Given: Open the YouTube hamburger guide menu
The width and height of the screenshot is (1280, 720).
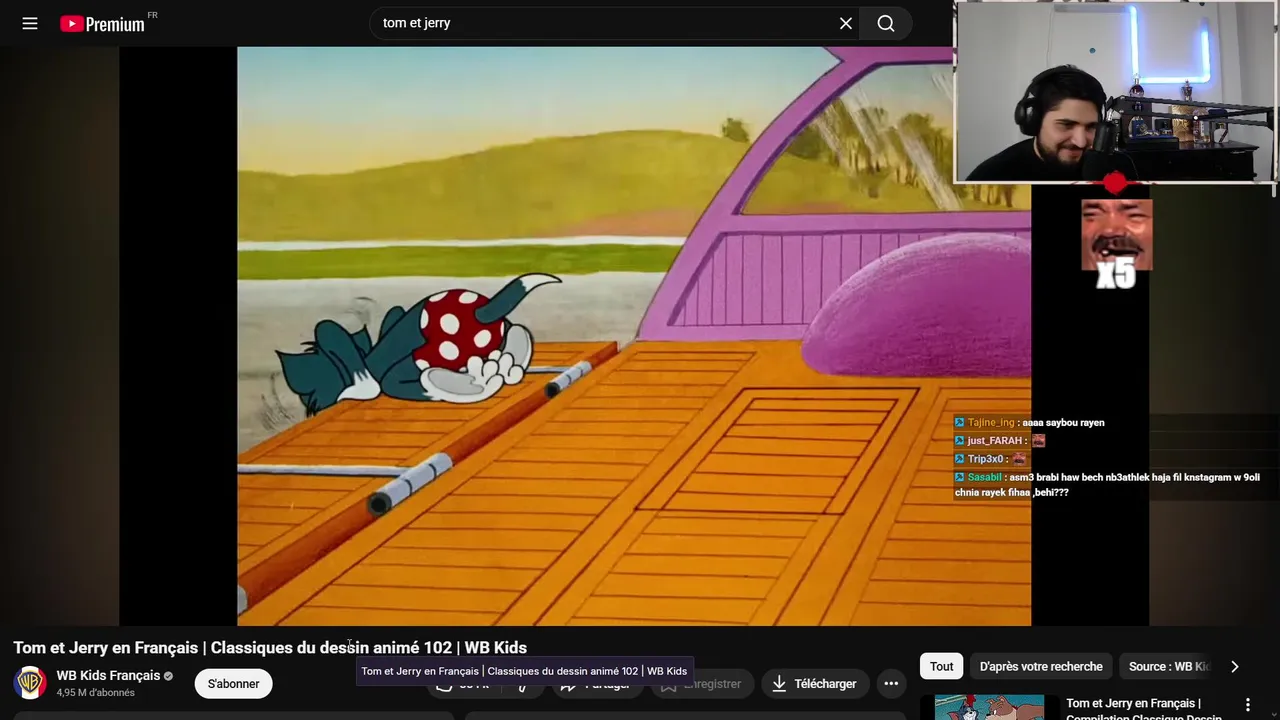Looking at the screenshot, I should (x=30, y=23).
